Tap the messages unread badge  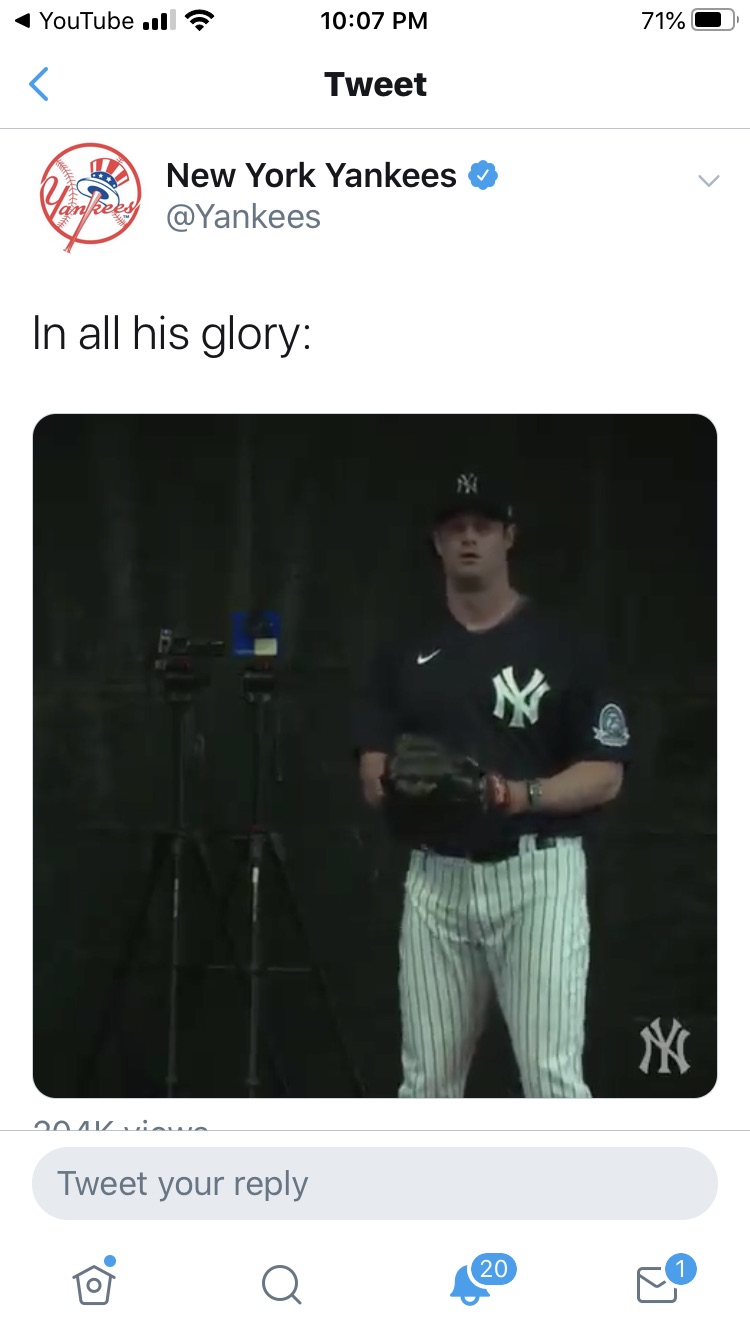[x=680, y=1270]
